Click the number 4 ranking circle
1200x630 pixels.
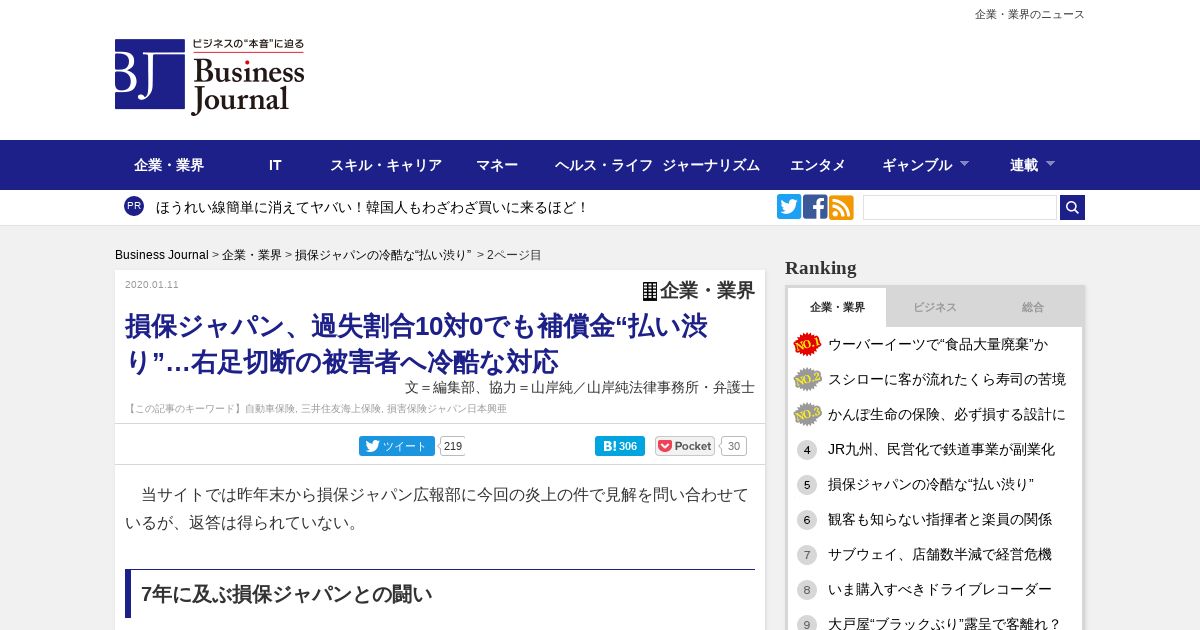pyautogui.click(x=807, y=450)
